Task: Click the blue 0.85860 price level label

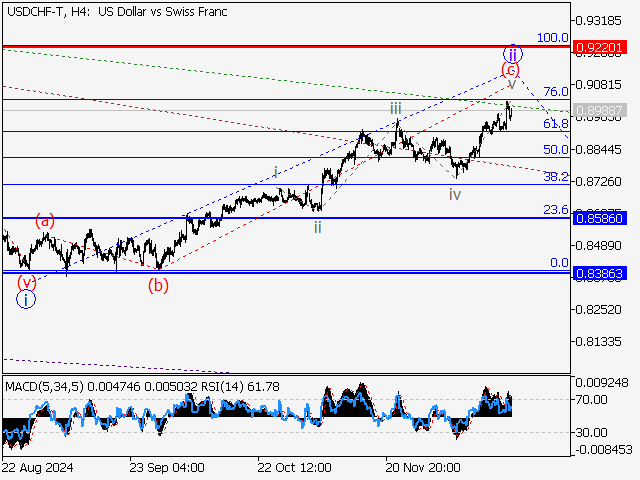Action: 600,218
